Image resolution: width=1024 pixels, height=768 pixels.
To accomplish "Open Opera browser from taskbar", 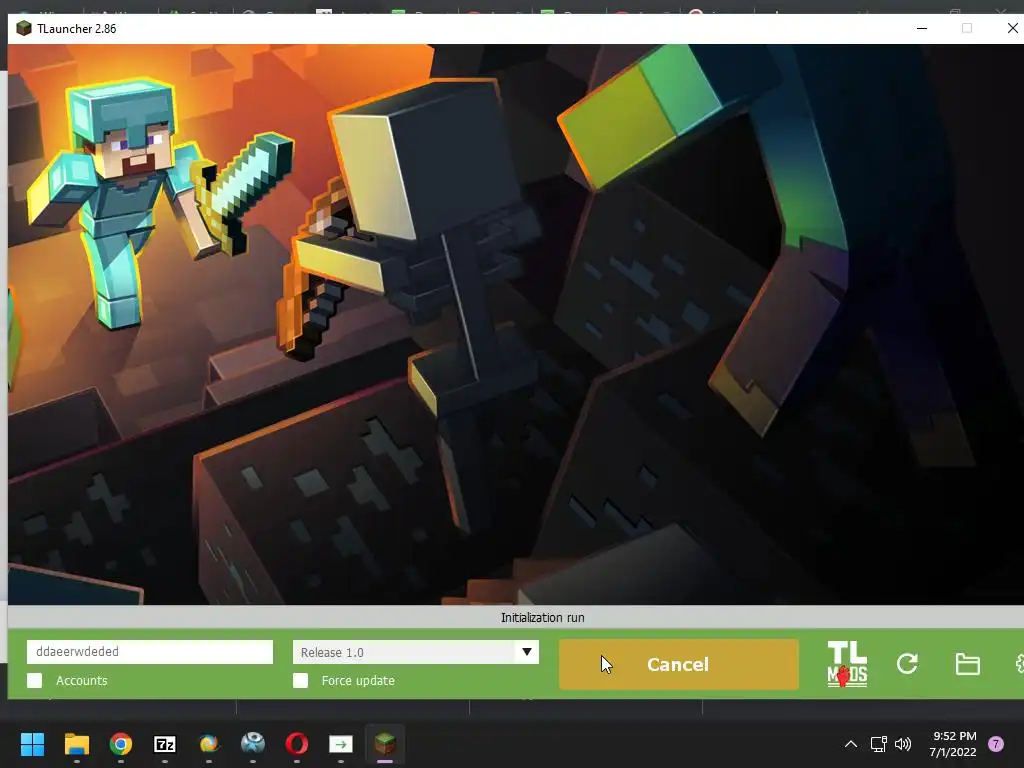I will (x=296, y=744).
